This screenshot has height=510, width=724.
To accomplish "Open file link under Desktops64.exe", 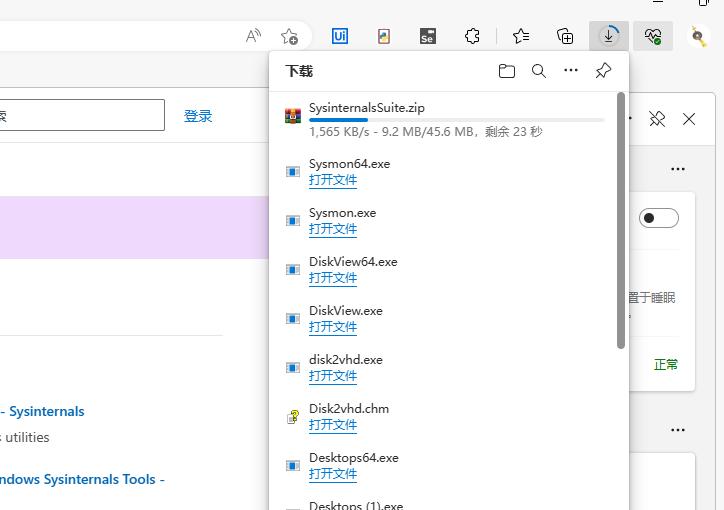I will point(333,474).
